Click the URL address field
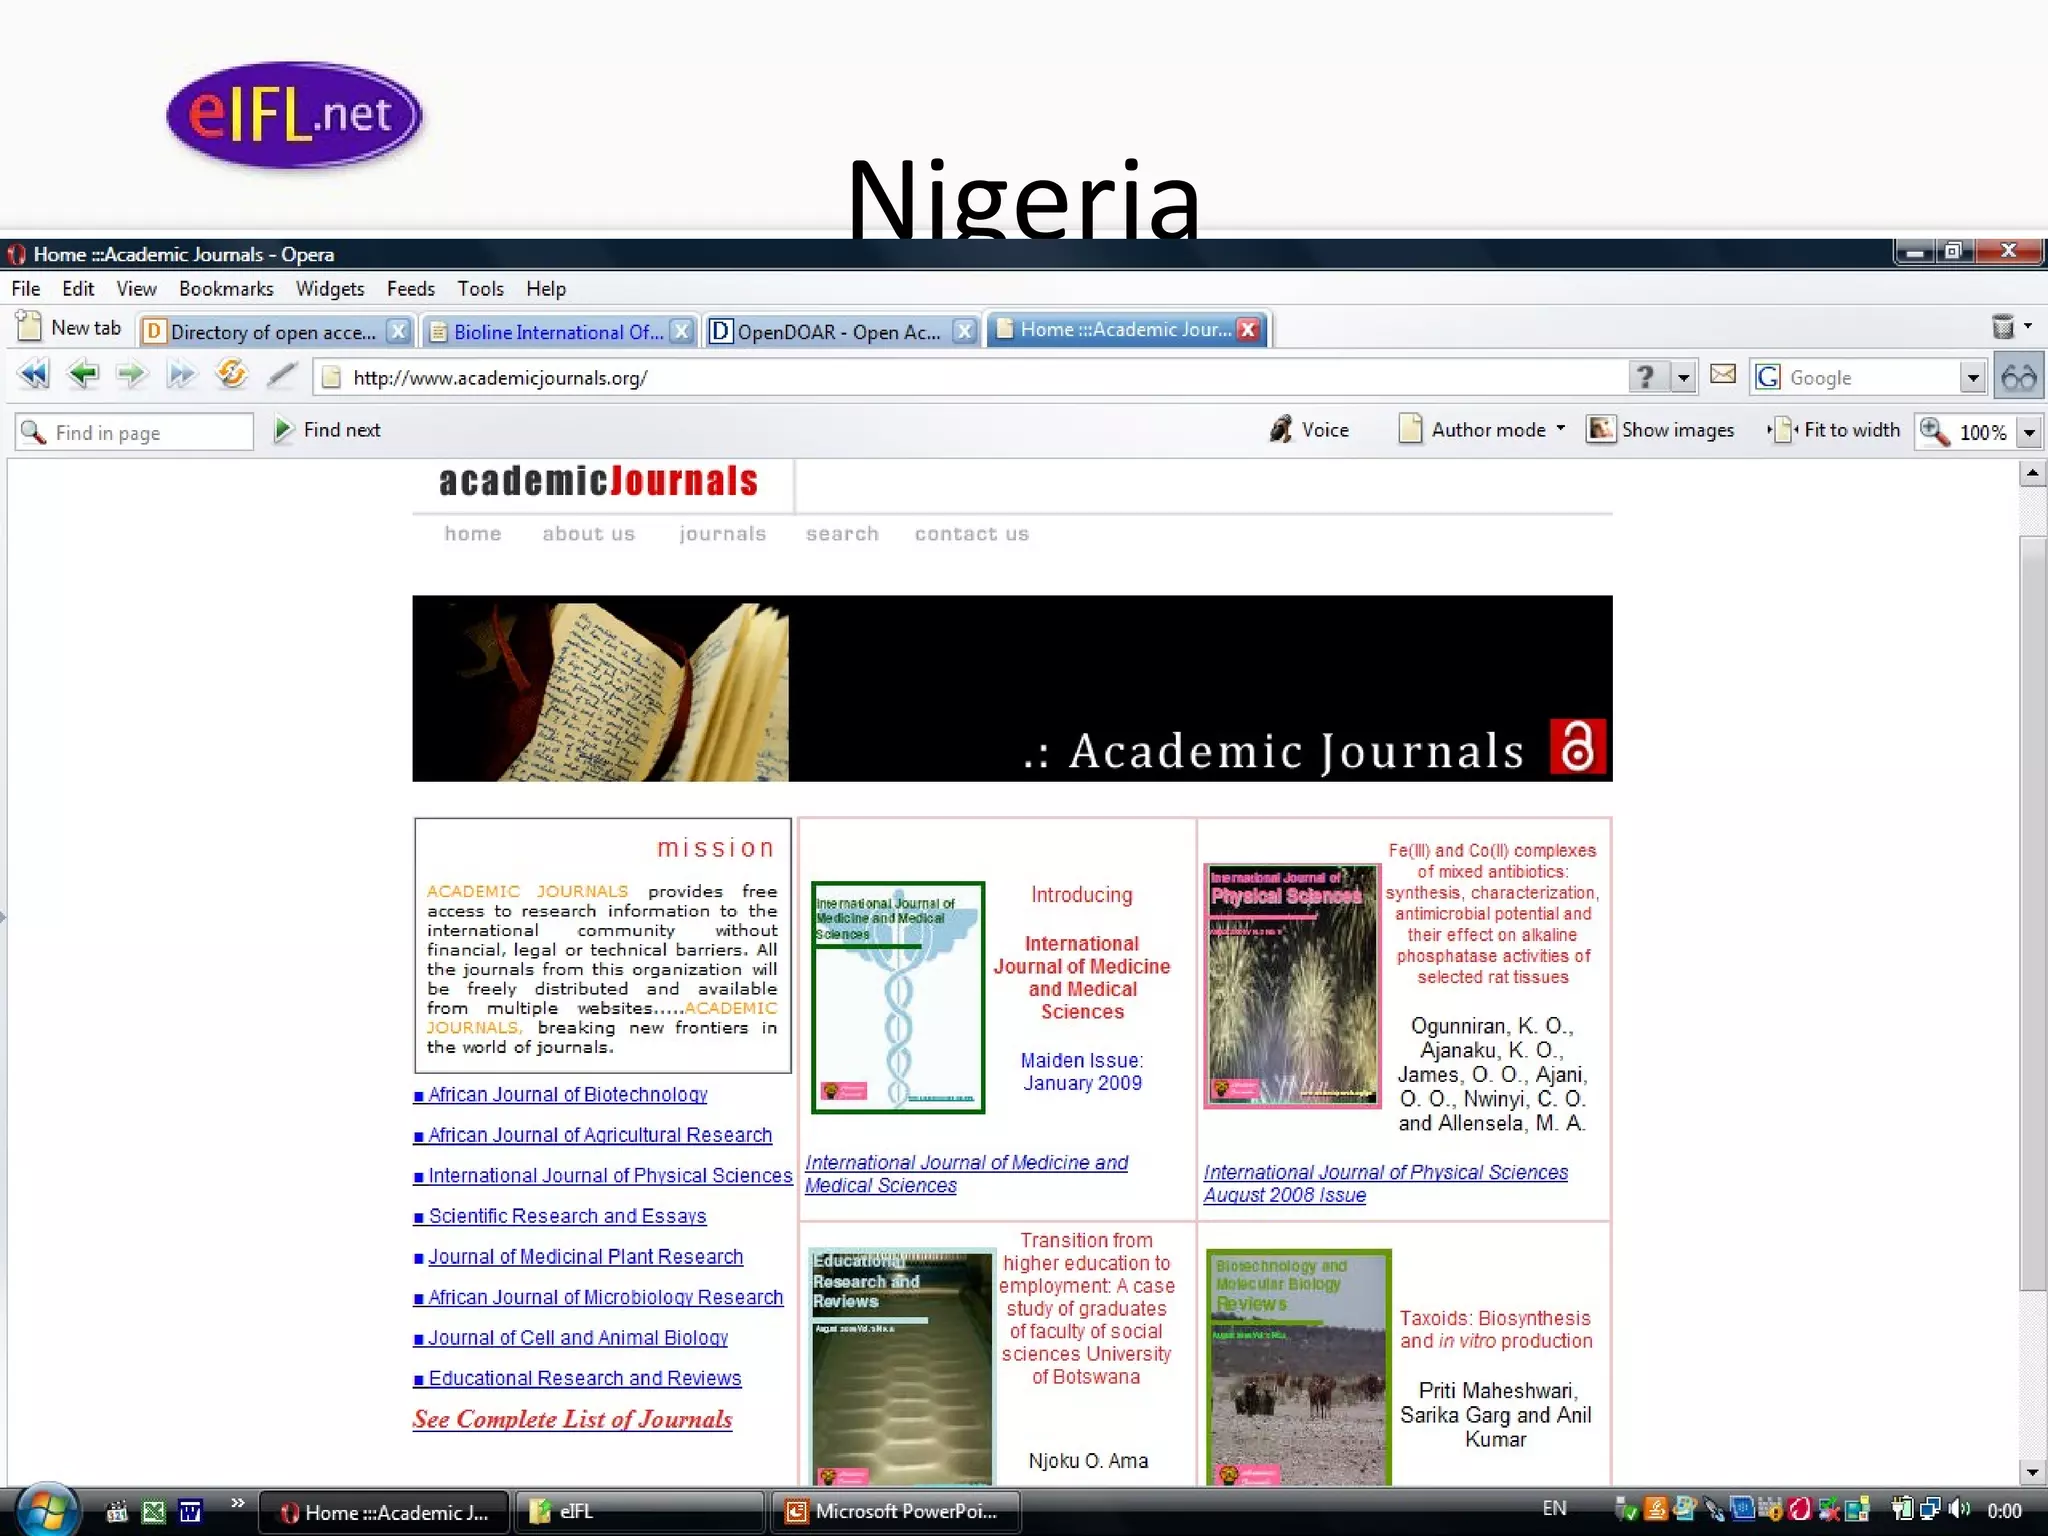The width and height of the screenshot is (2048, 1536). point(970,377)
